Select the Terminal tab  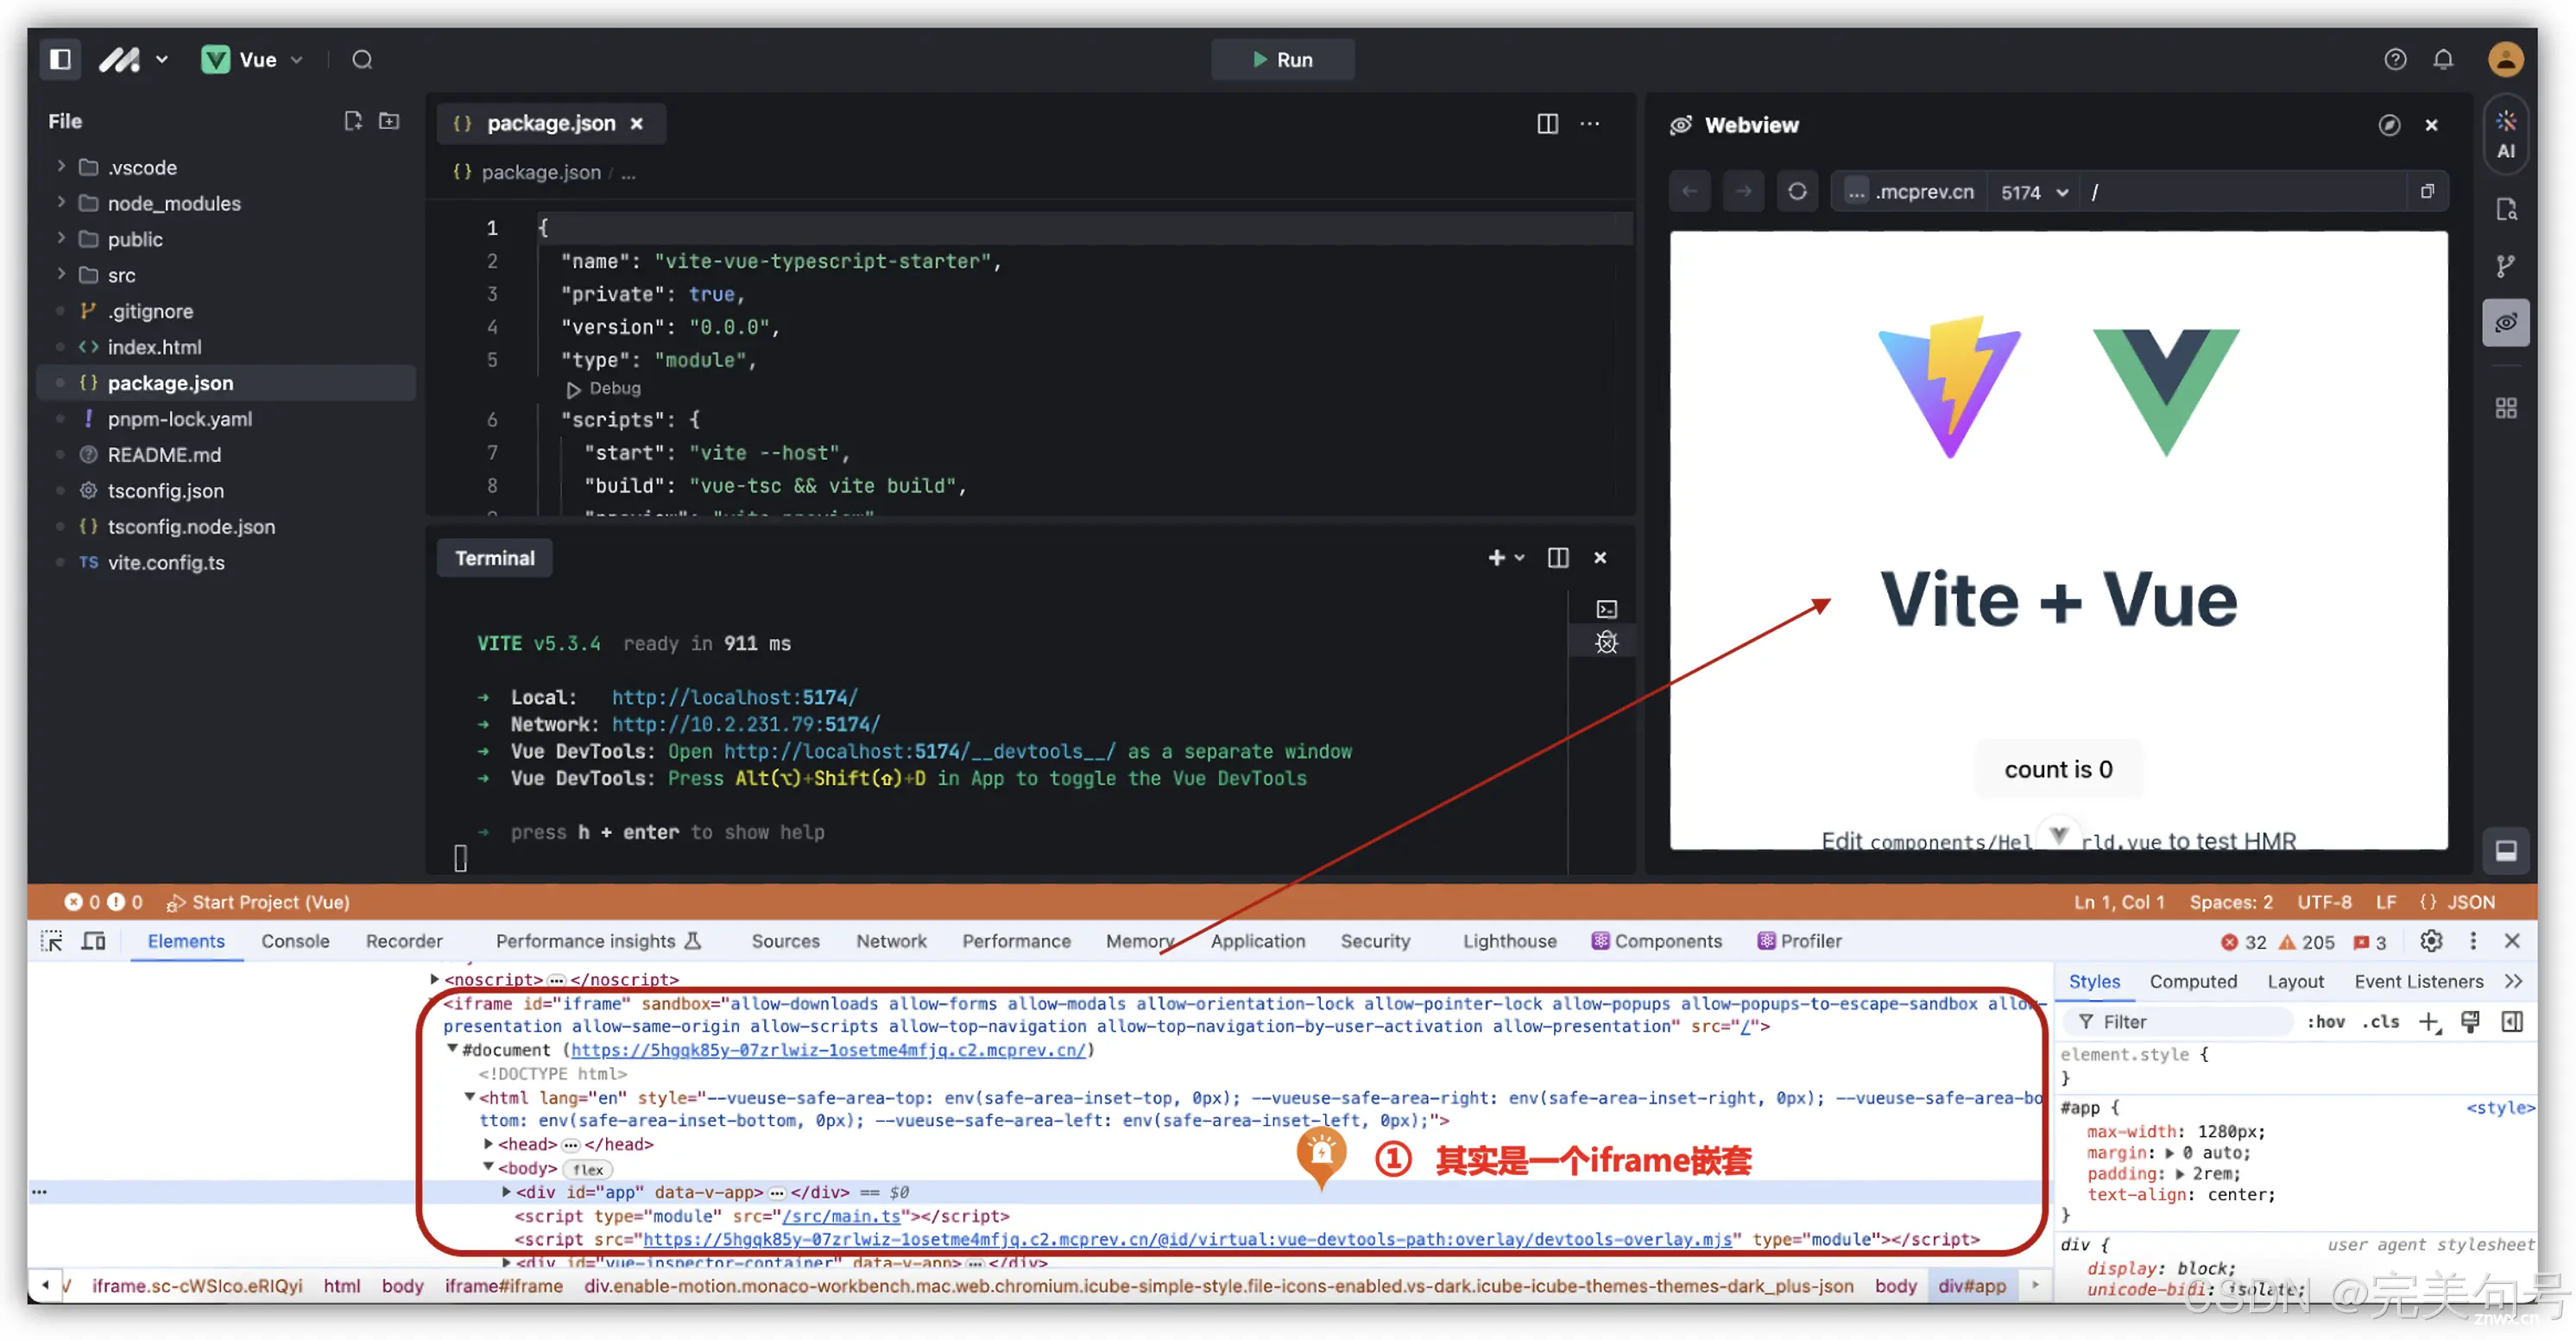point(495,558)
